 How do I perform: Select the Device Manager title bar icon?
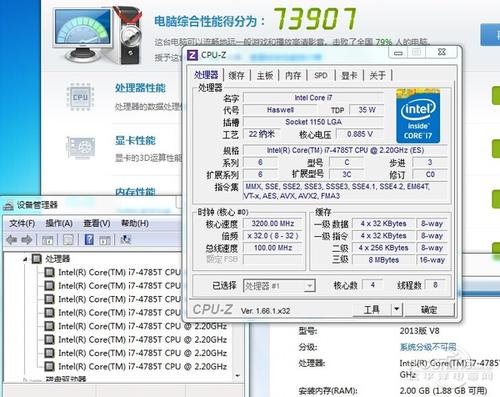(x=8, y=205)
